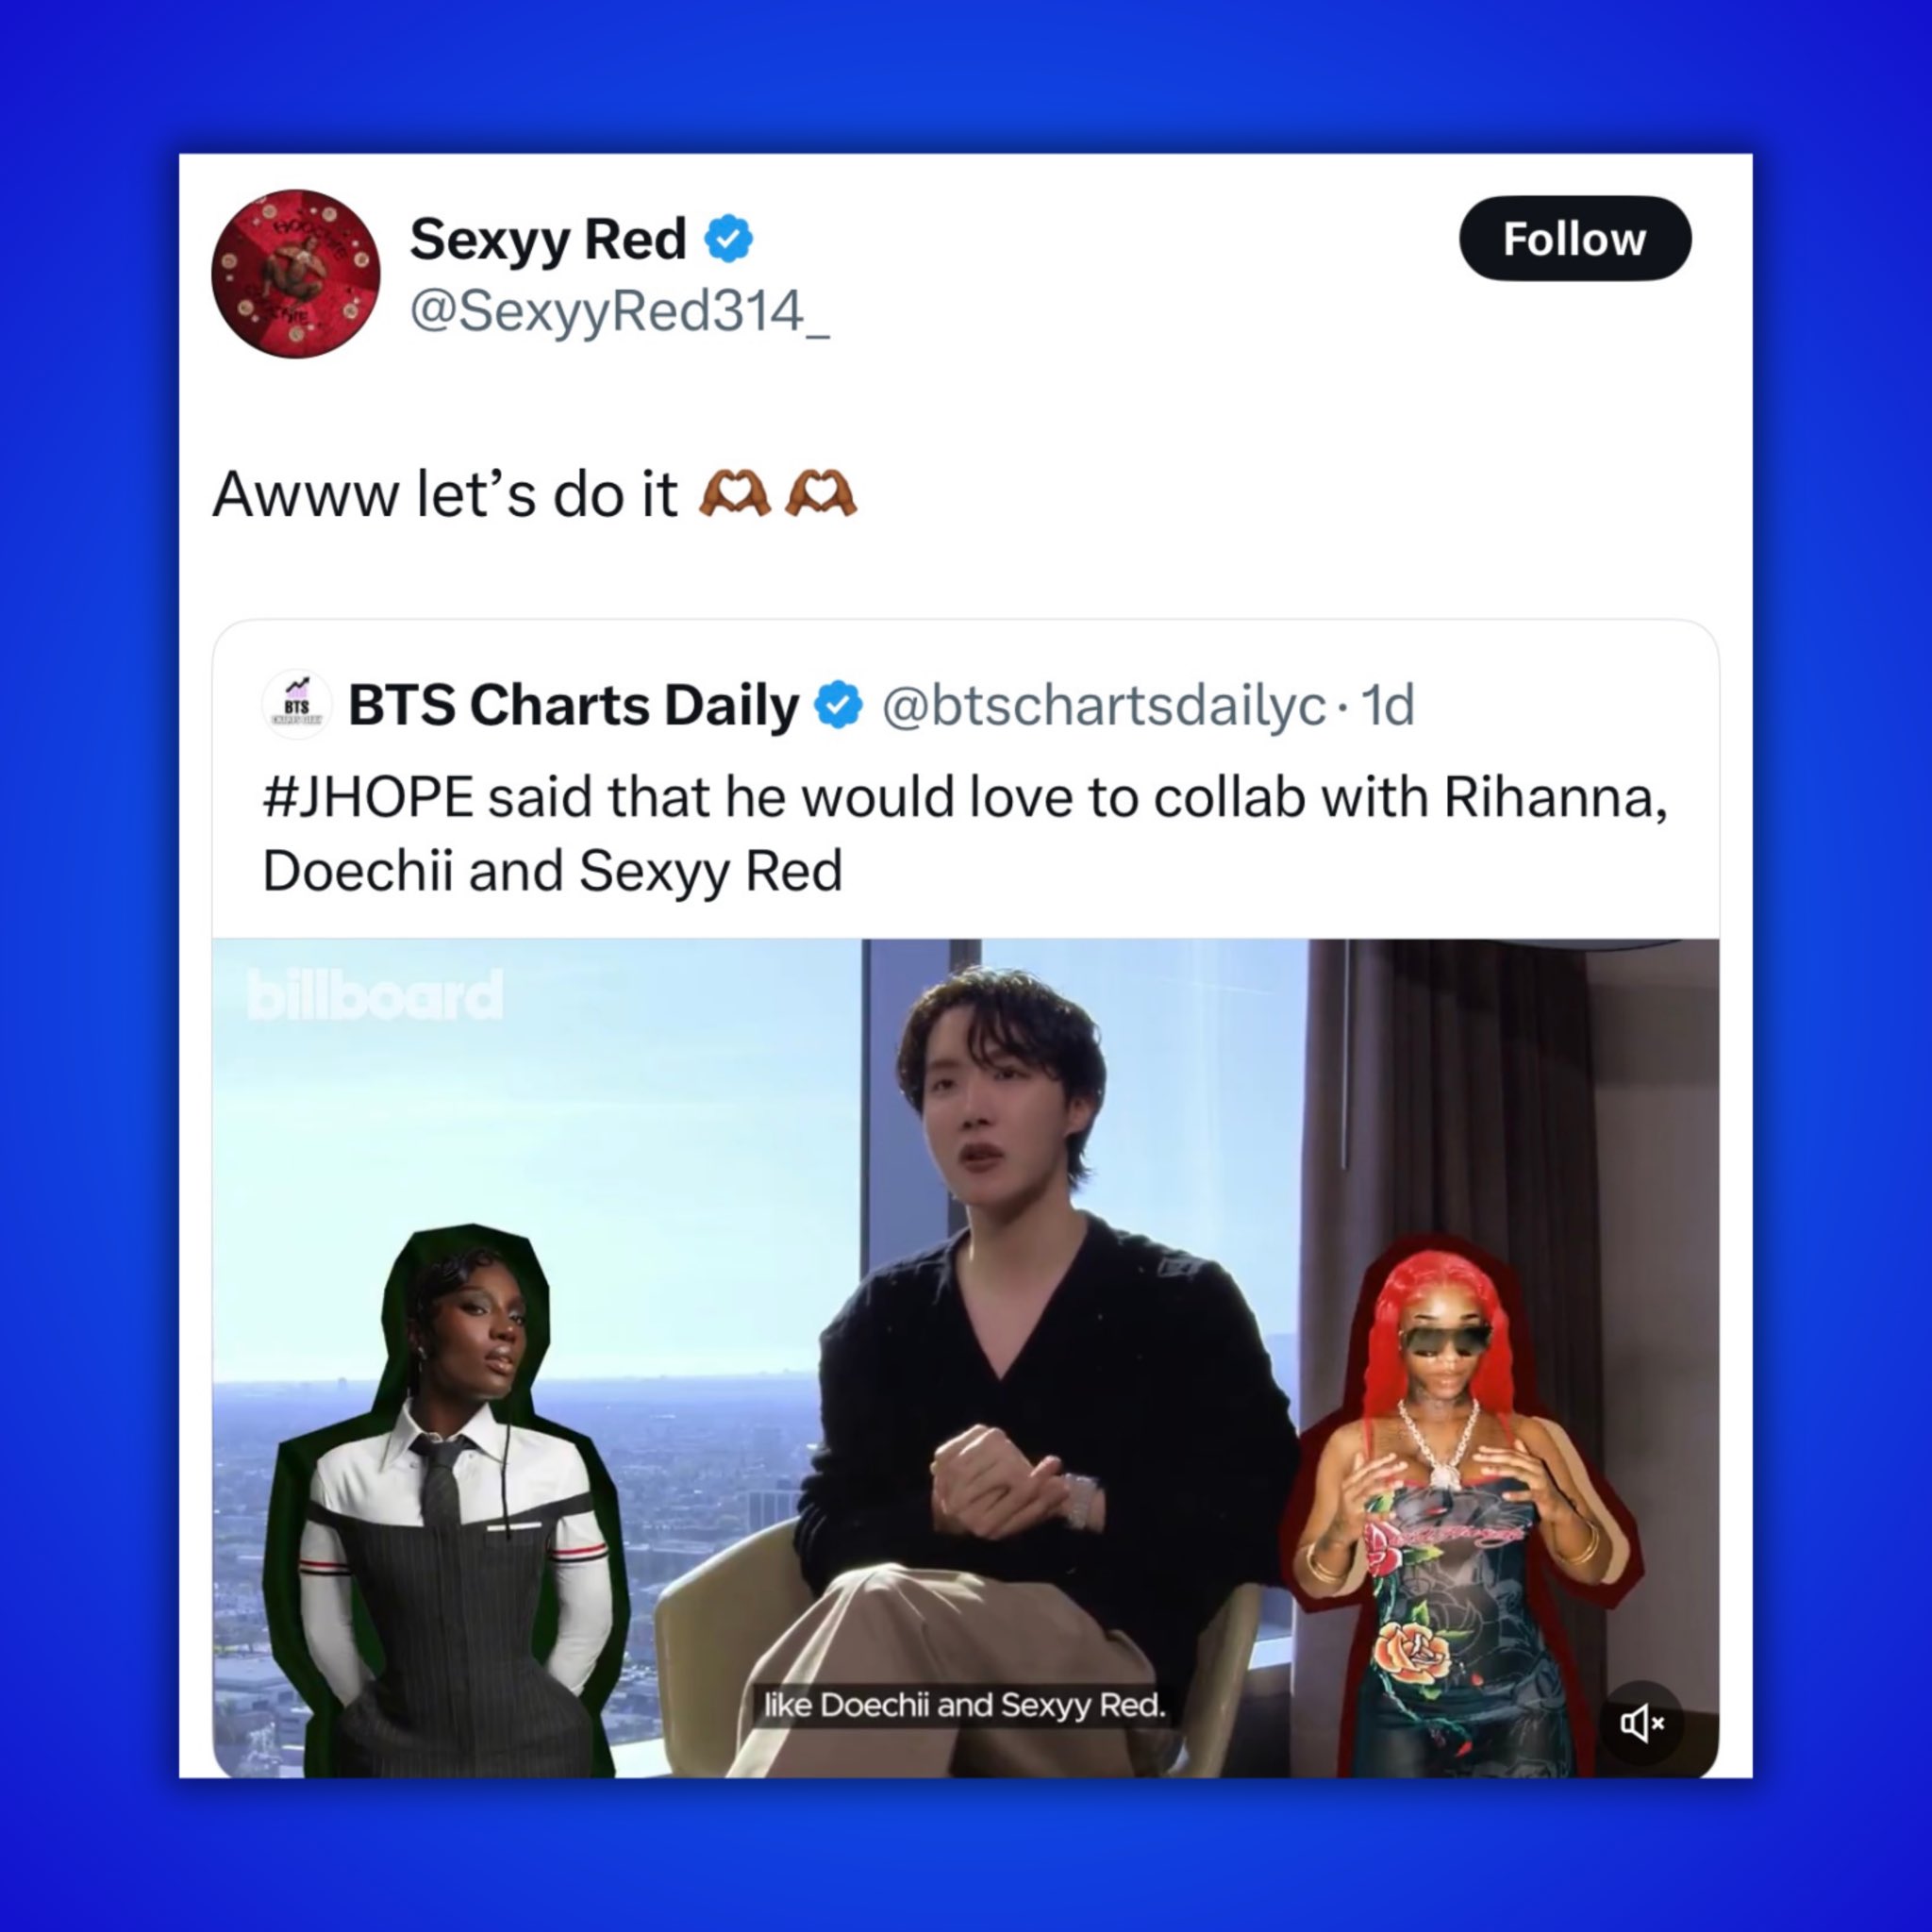The image size is (1932, 1932).
Task: Click the second heart hands emoji
Action: click(821, 494)
